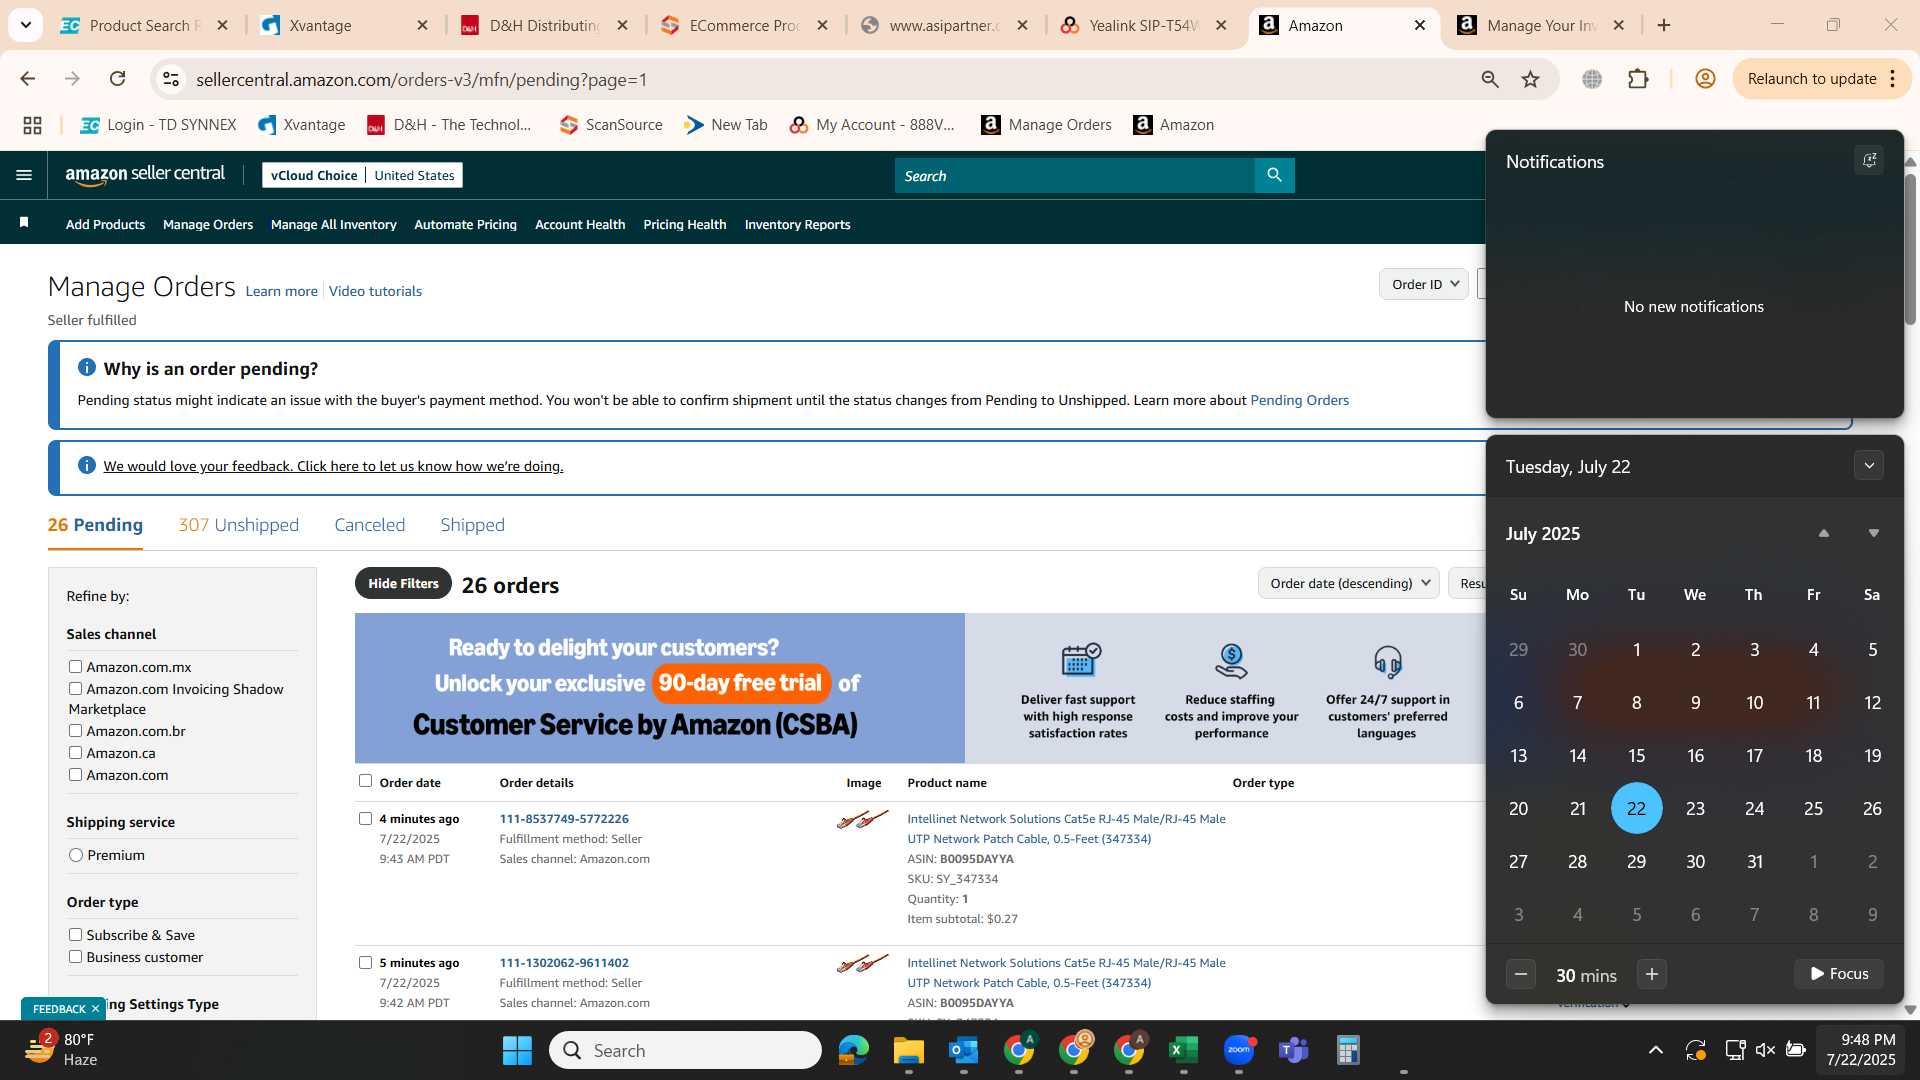This screenshot has width=1920, height=1080.
Task: Switch to the Canceled orders tab
Action: point(369,525)
